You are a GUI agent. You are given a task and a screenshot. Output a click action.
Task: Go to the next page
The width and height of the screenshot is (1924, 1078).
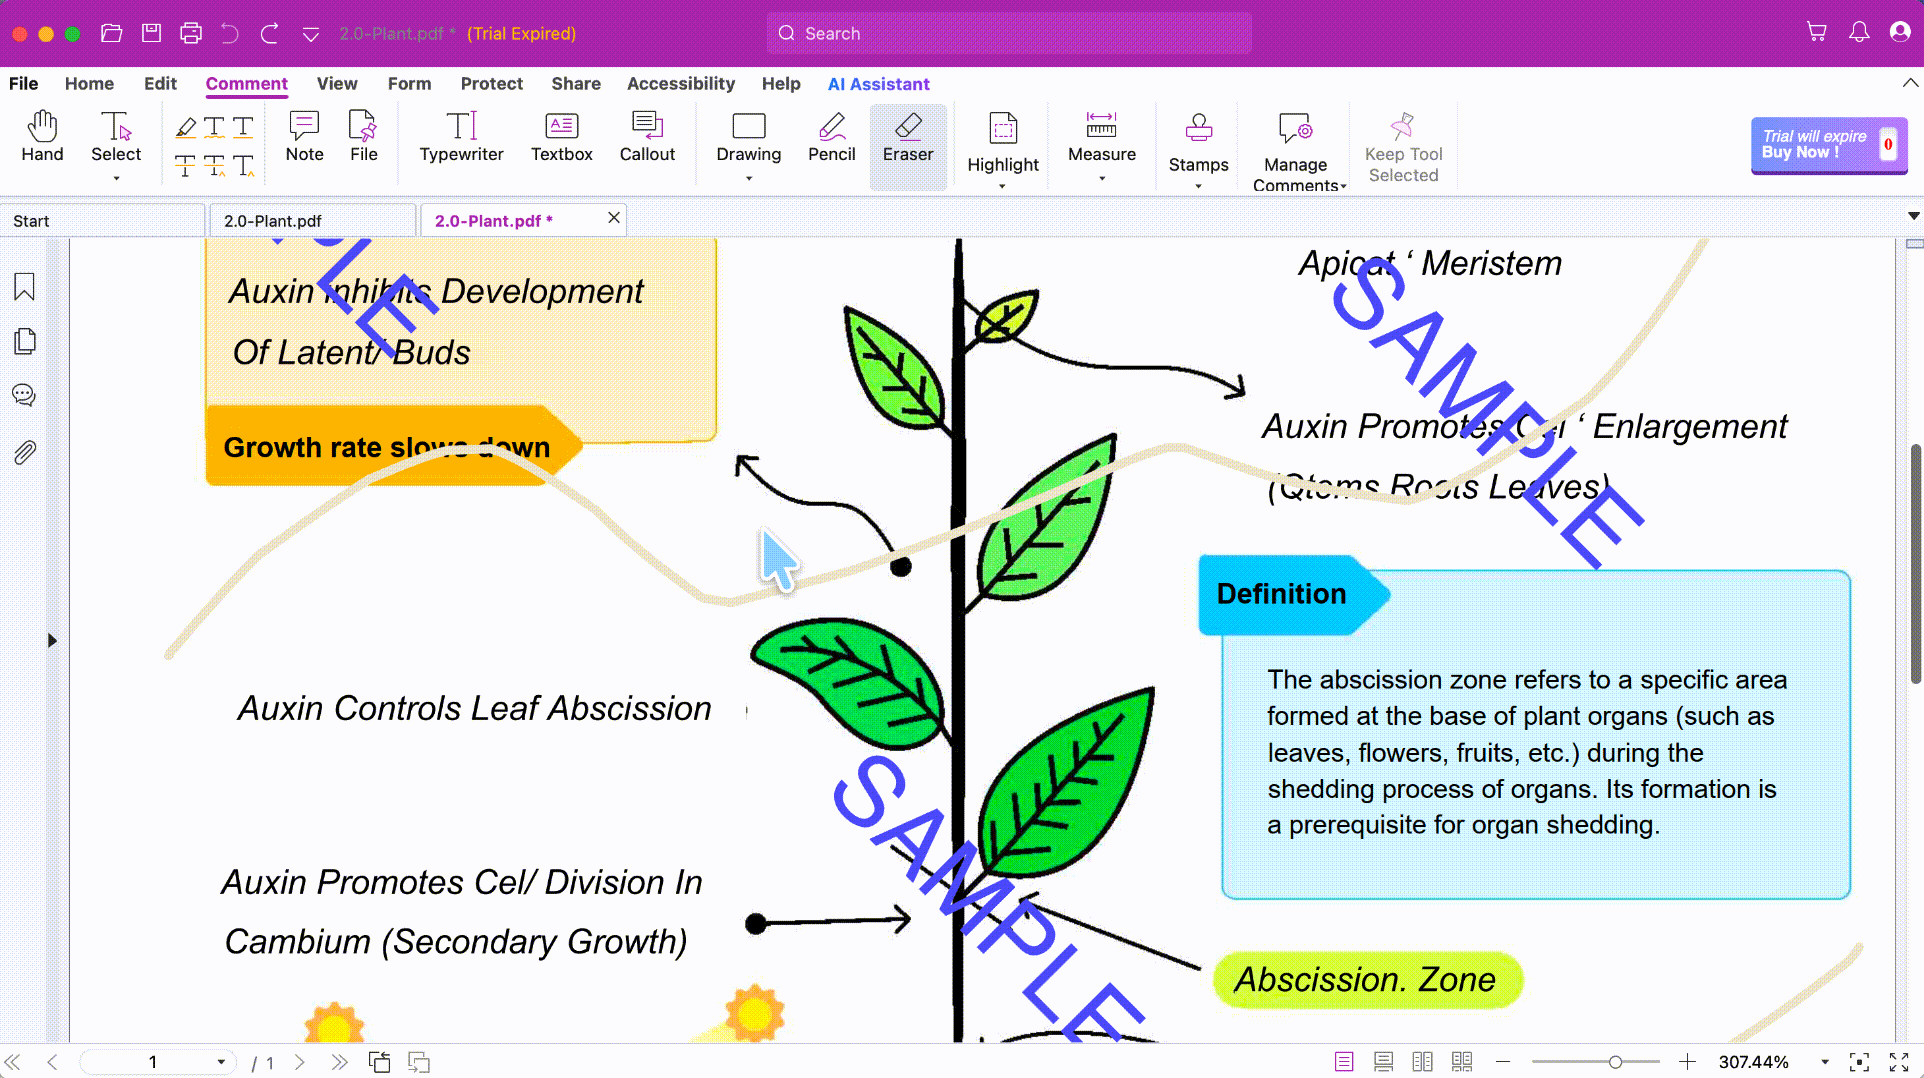[x=299, y=1062]
